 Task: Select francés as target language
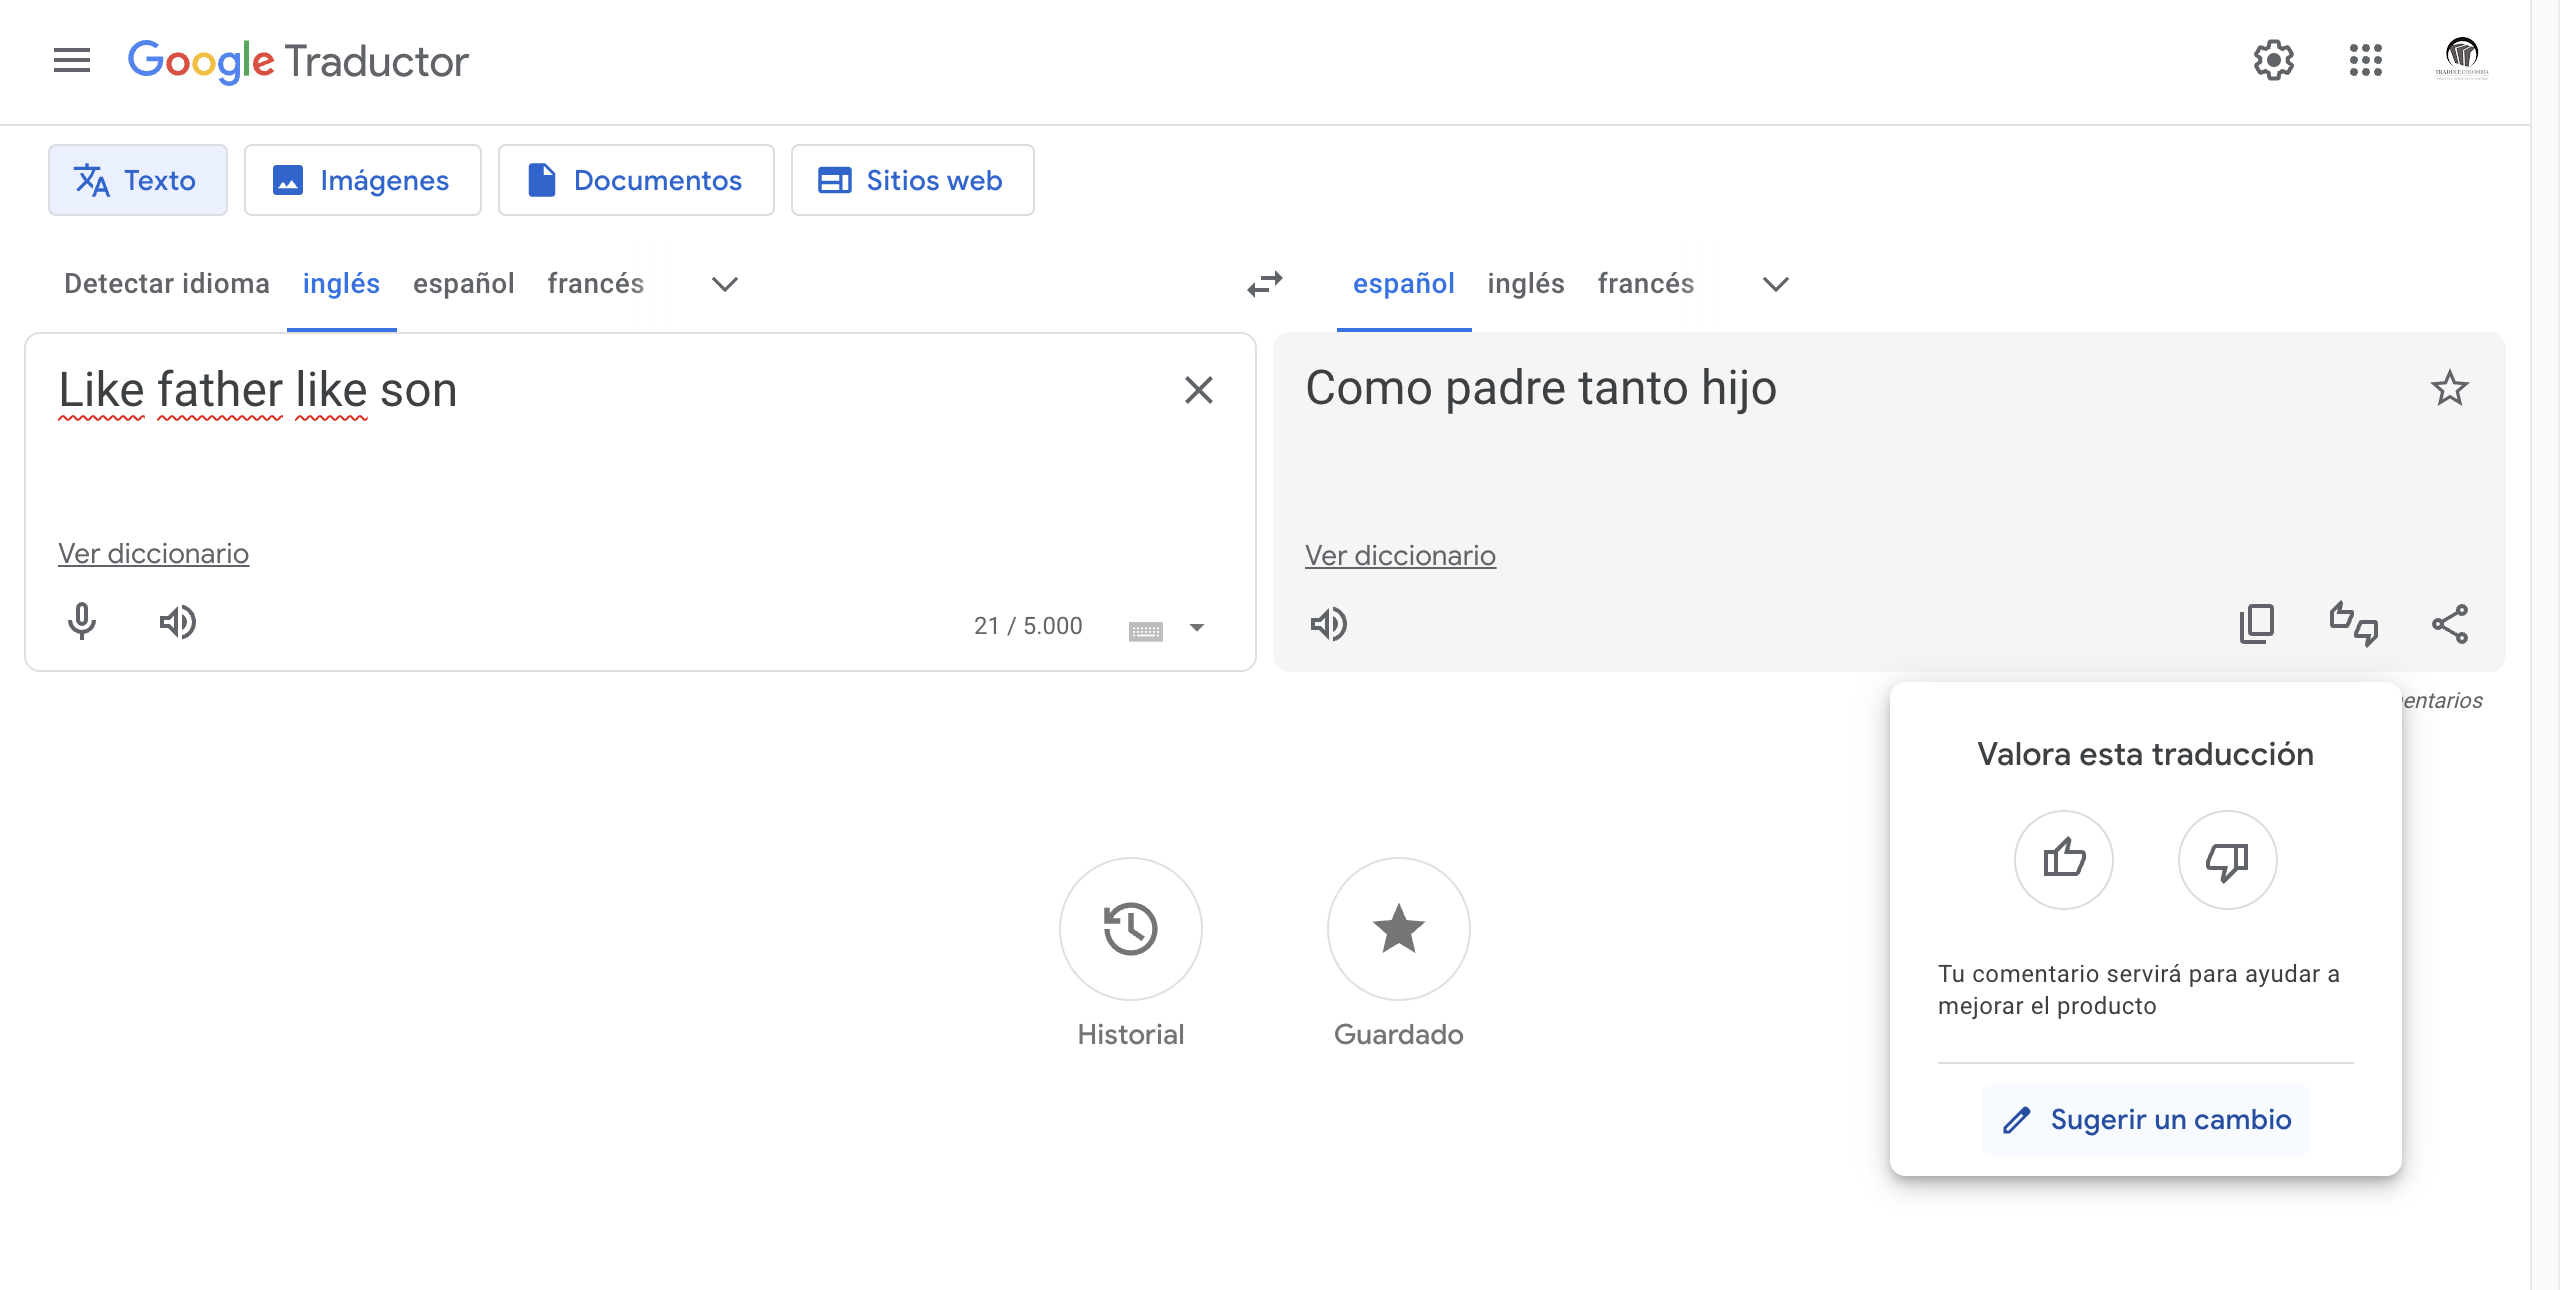click(x=1646, y=284)
